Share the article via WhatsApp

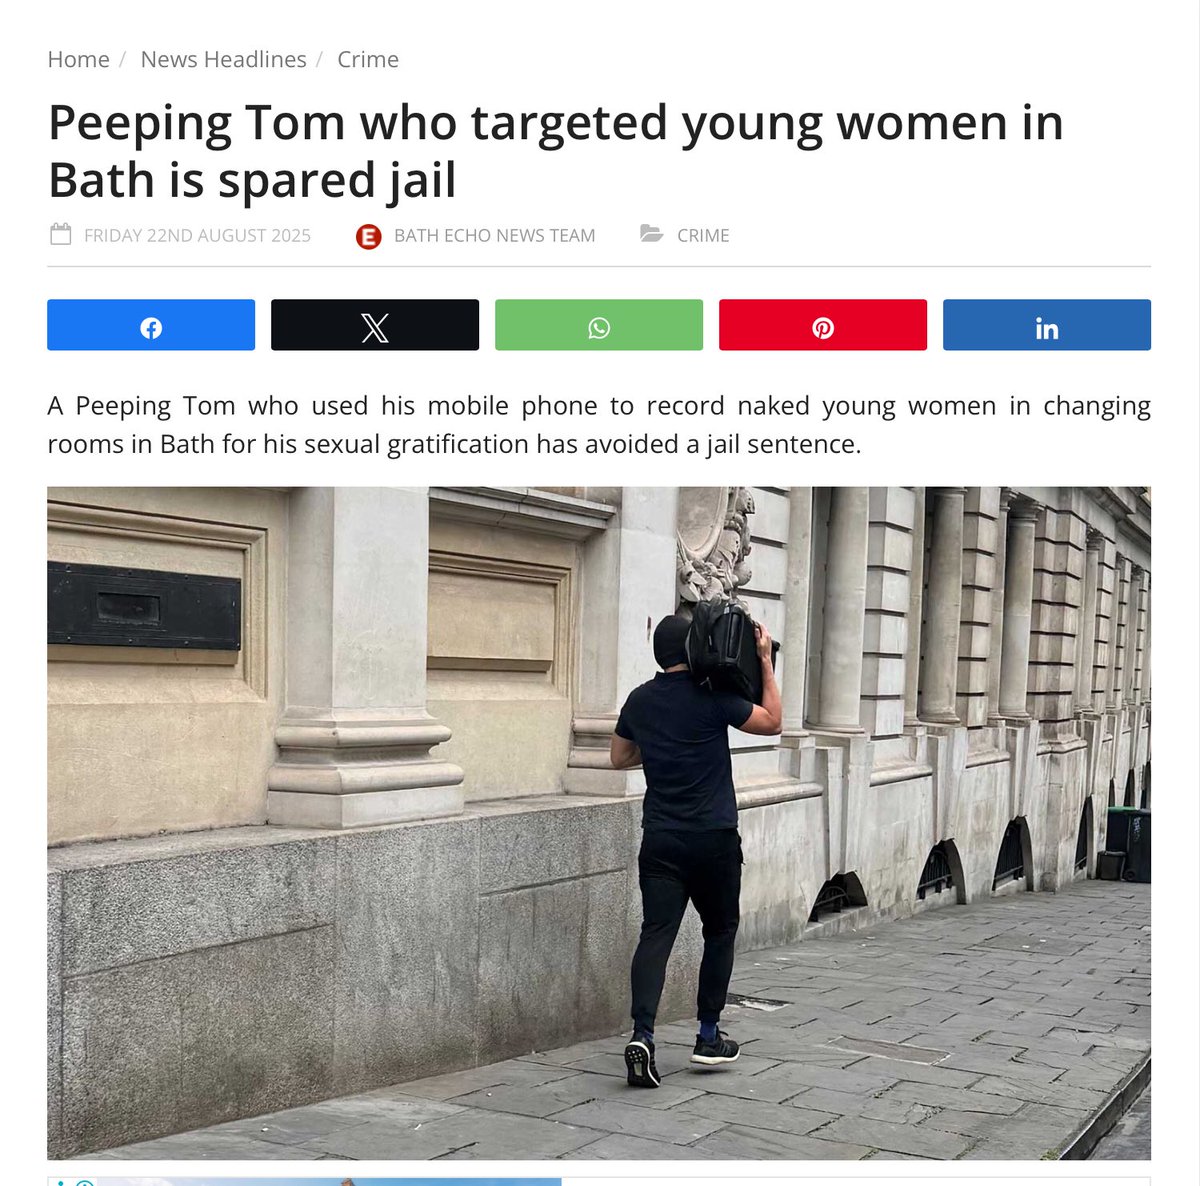[x=599, y=325]
